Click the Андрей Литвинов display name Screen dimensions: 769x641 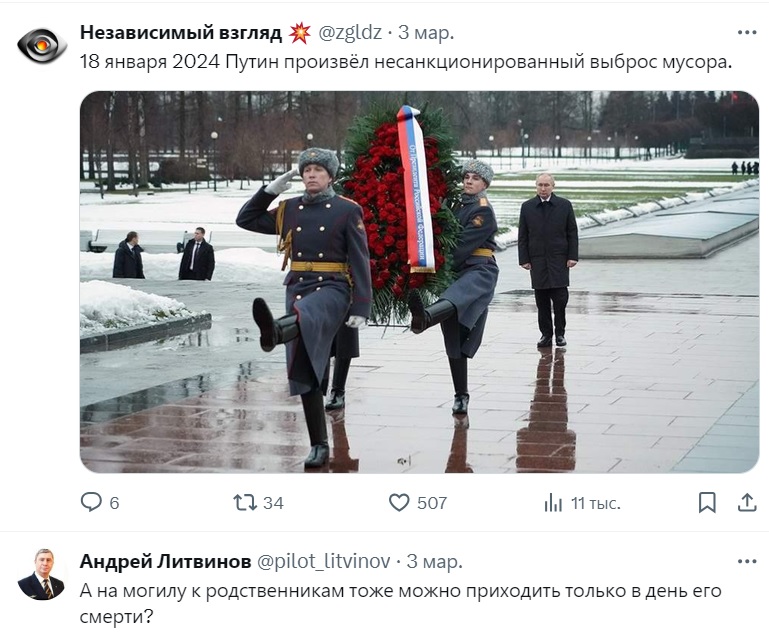(x=165, y=561)
